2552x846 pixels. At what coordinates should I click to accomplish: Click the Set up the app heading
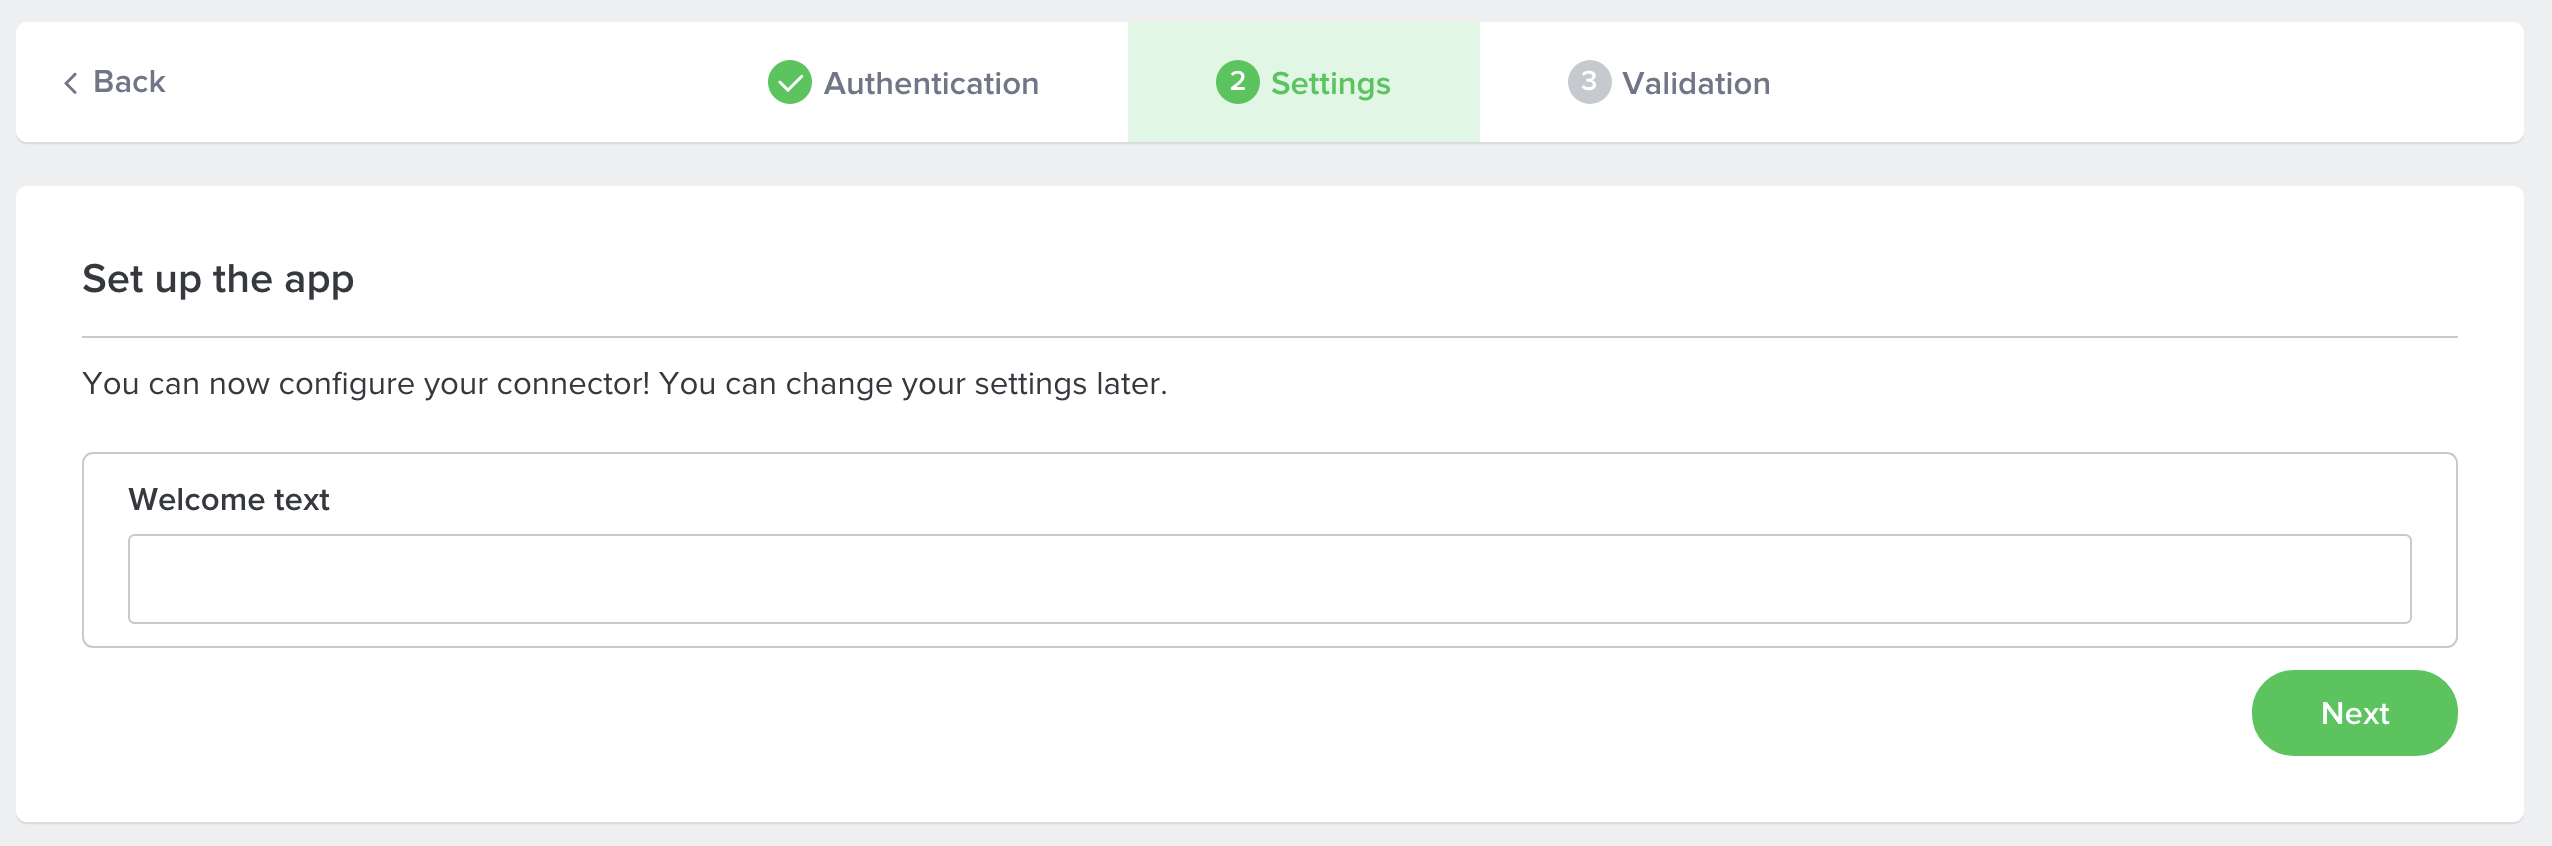point(218,279)
